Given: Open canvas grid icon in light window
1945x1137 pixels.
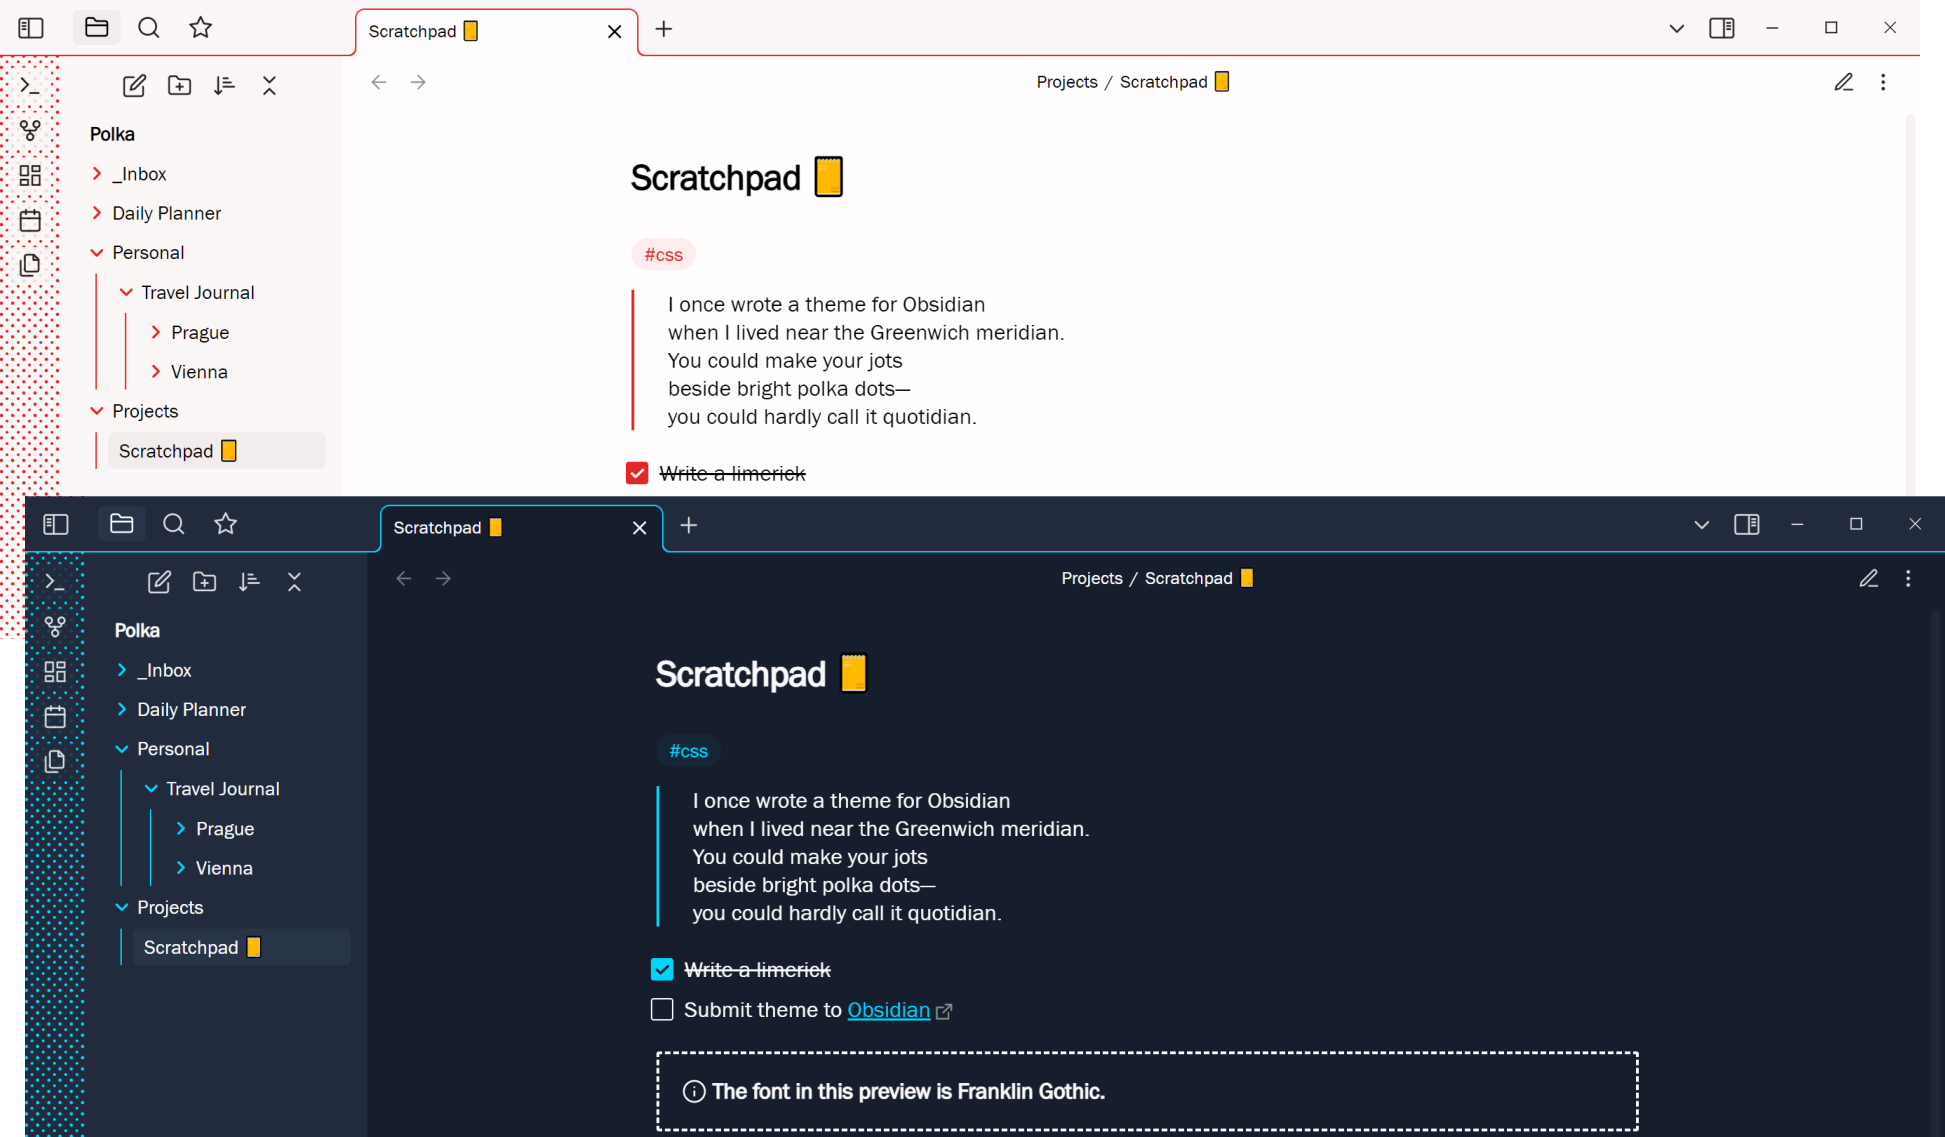Looking at the screenshot, I should point(31,176).
